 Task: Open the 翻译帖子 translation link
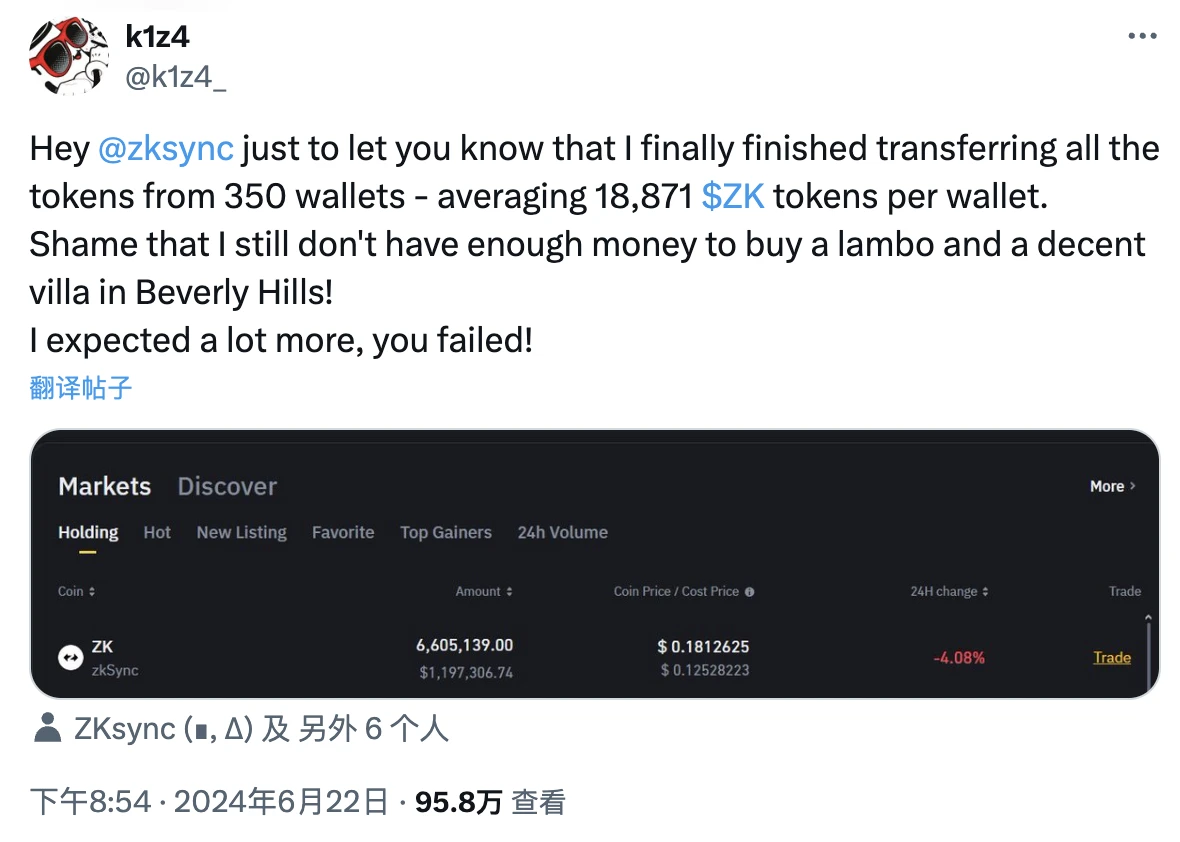point(79,387)
